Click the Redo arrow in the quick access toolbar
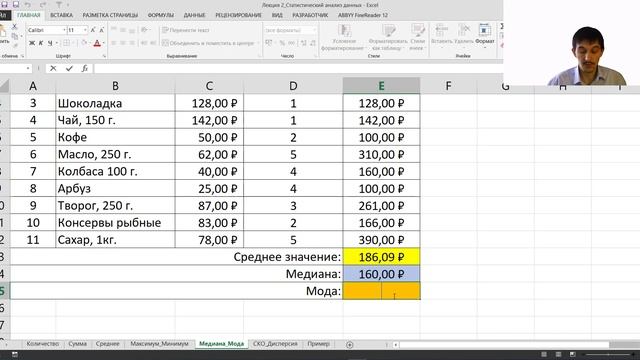This screenshot has height=360, width=640. point(43,5)
